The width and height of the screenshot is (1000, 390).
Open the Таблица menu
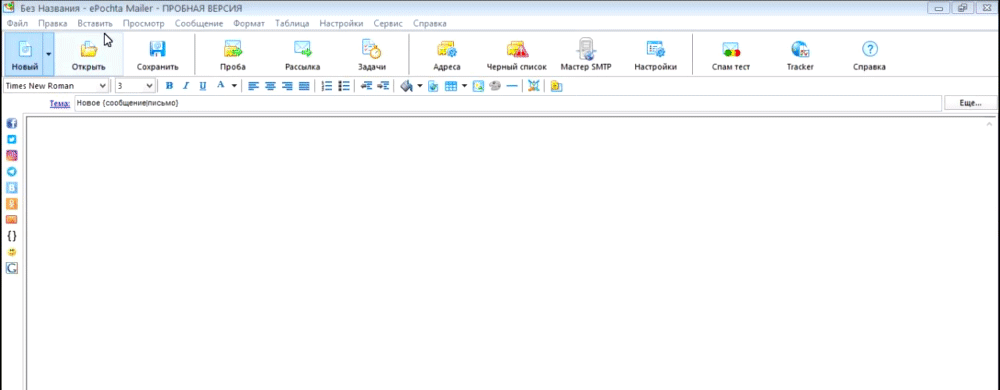coord(292,24)
